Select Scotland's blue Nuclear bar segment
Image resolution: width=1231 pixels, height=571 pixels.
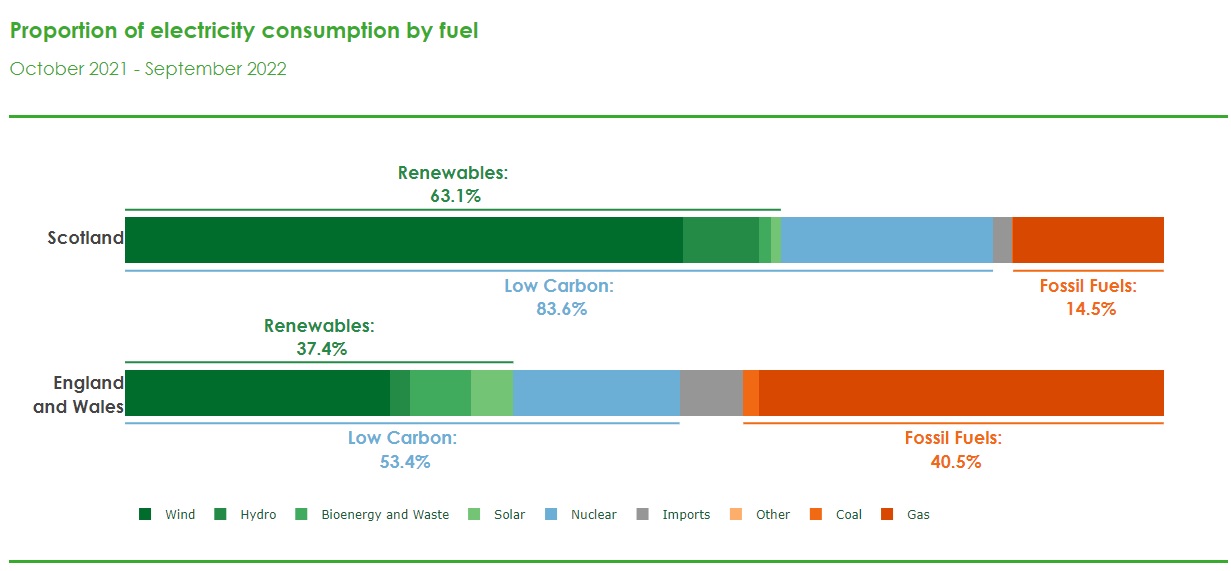887,240
